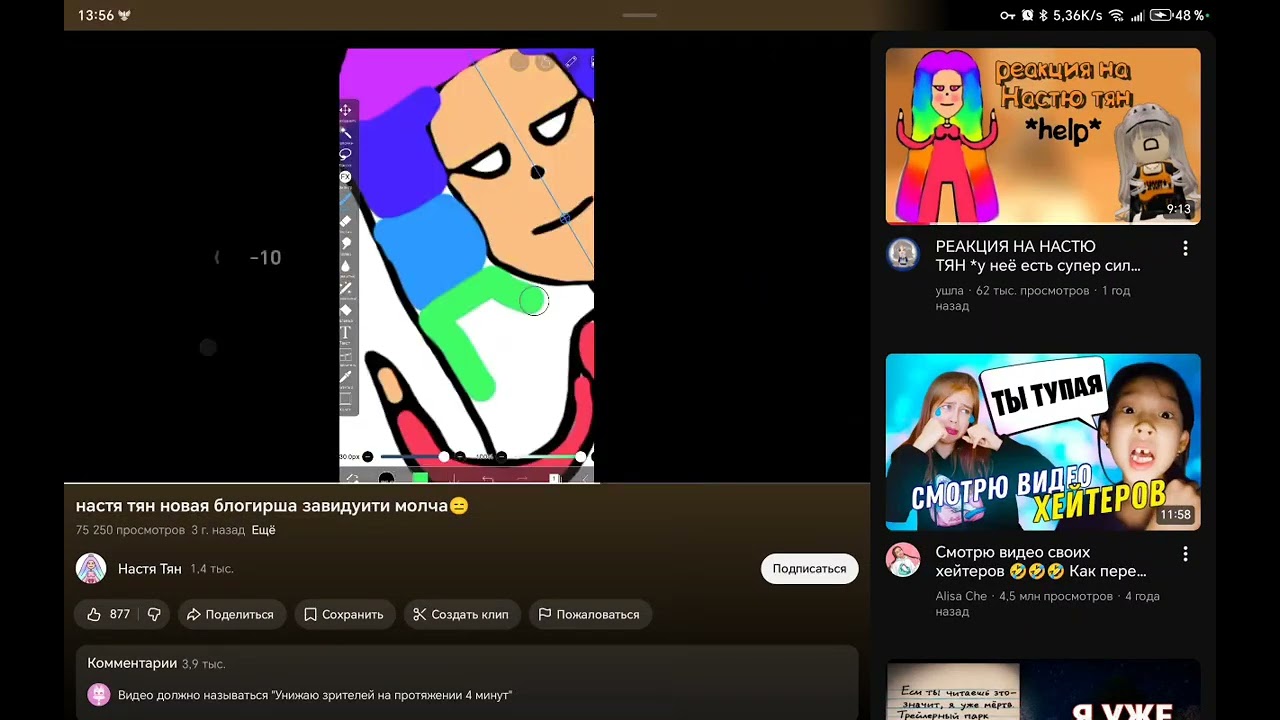Click the 75 250 просмотров view count
The image size is (1280, 720).
tap(130, 530)
